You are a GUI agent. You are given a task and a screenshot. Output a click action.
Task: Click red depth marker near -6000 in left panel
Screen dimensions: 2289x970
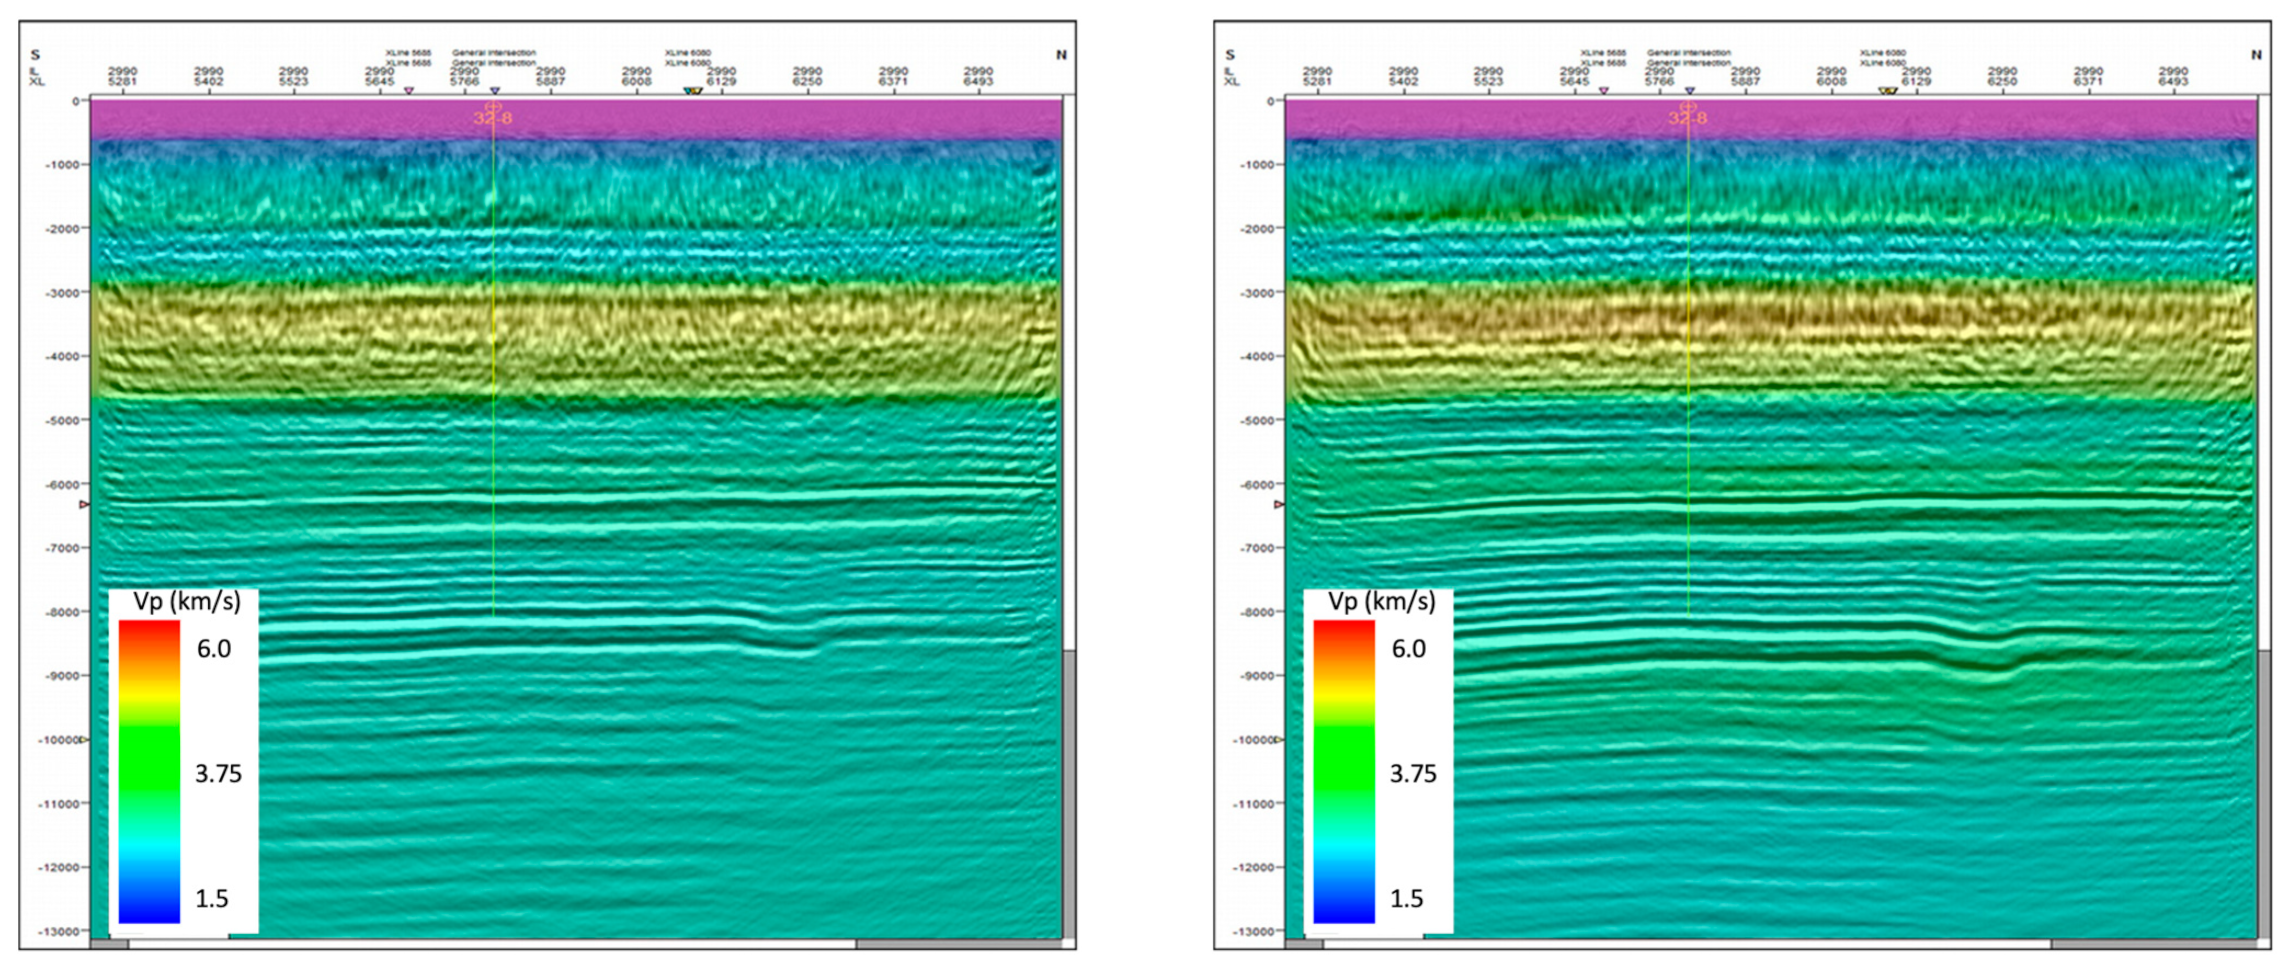click(x=84, y=505)
